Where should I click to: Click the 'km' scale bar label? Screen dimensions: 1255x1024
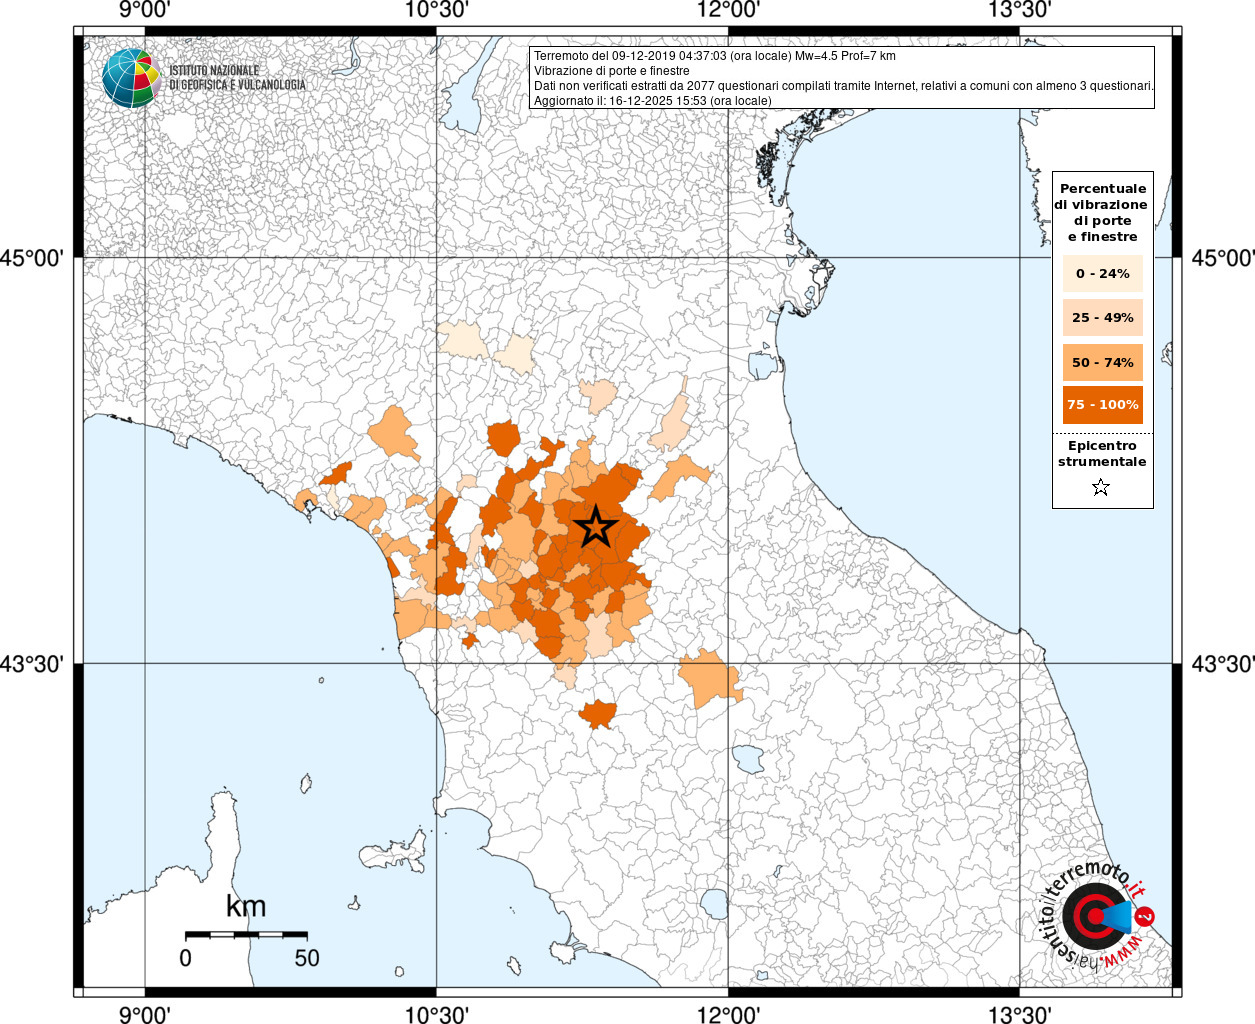coord(246,906)
